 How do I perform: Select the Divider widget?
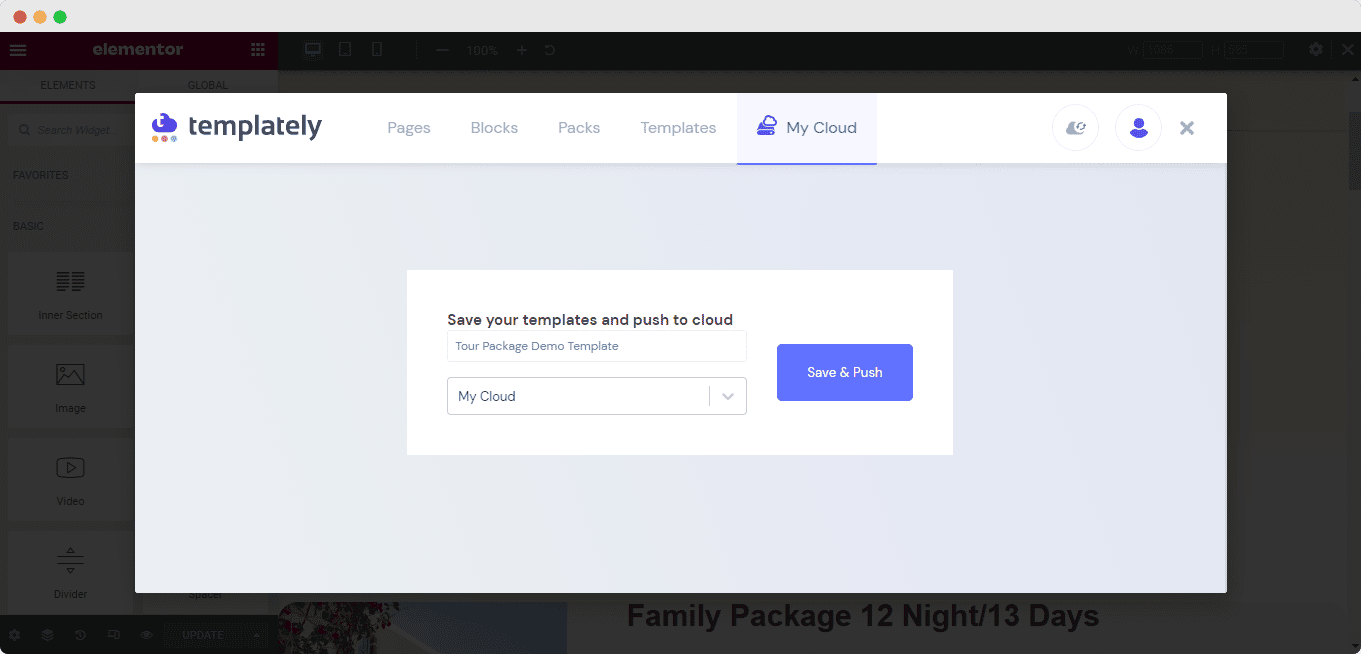point(70,573)
